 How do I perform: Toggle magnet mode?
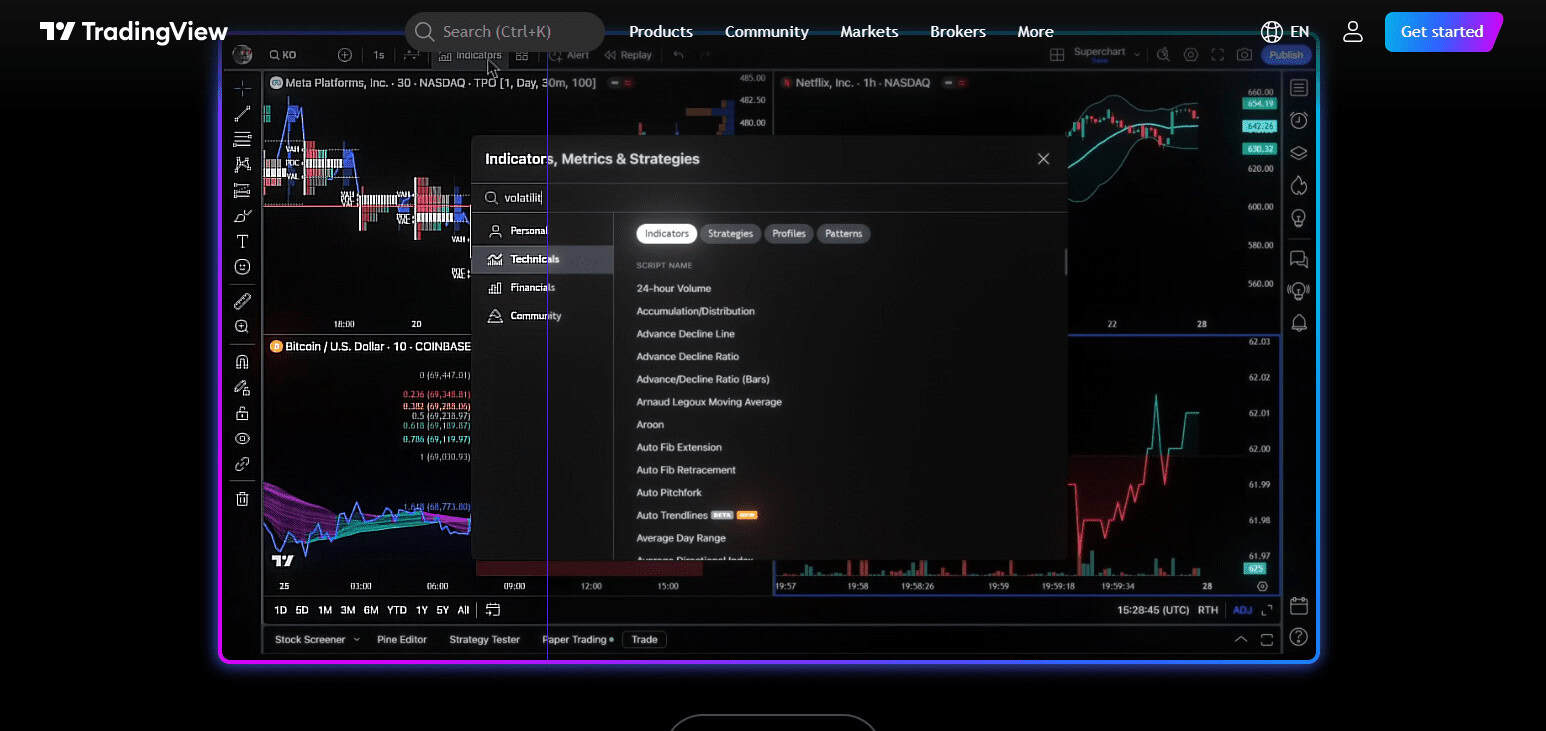tap(242, 361)
